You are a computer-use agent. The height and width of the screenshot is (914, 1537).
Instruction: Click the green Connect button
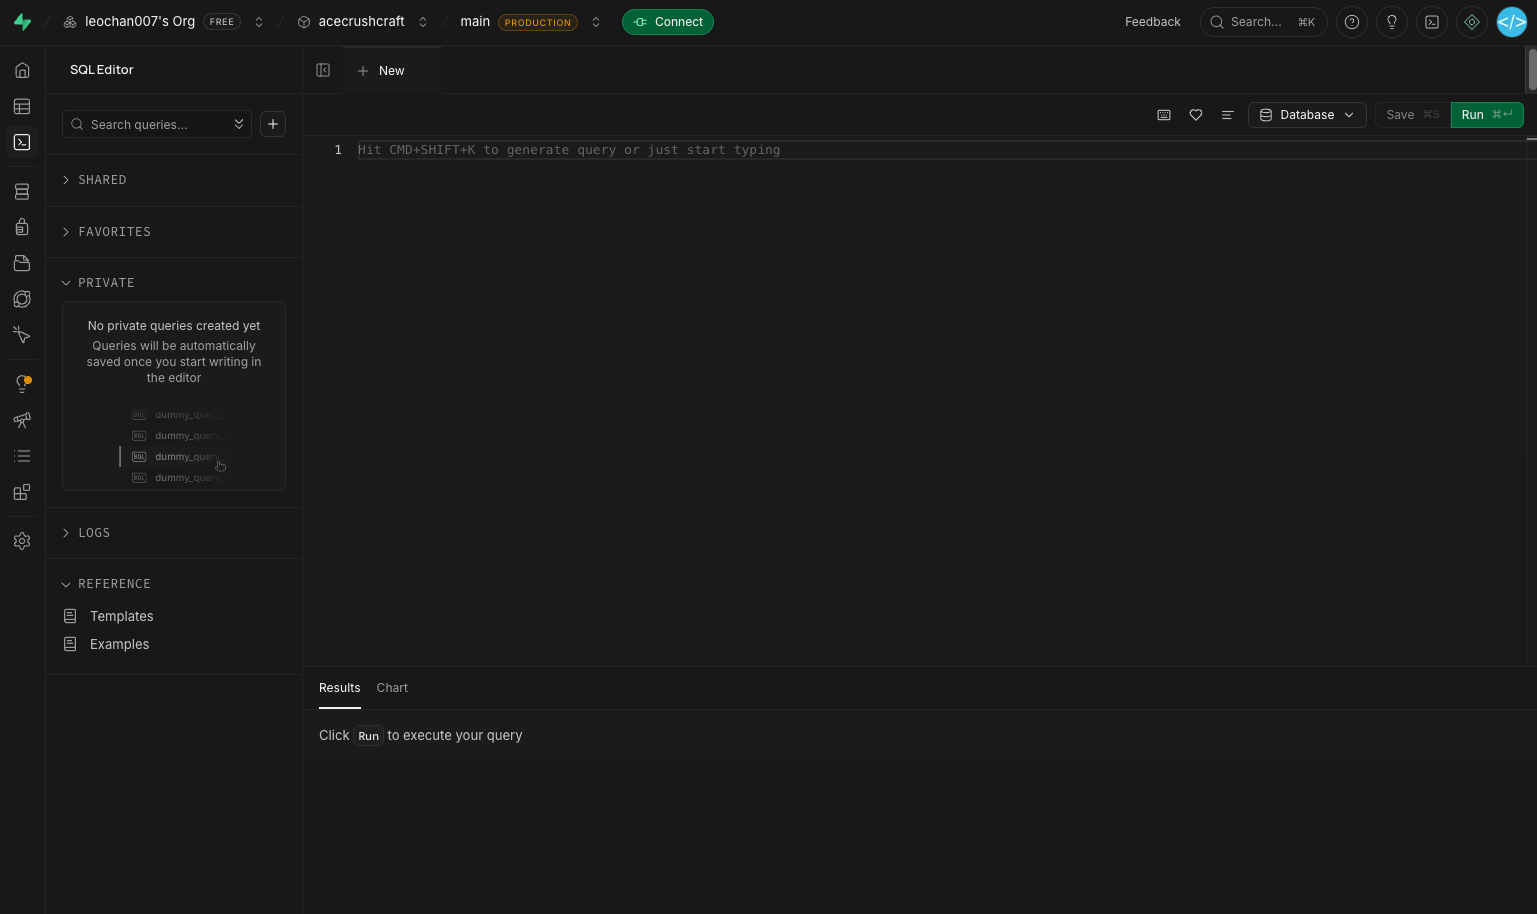point(668,22)
